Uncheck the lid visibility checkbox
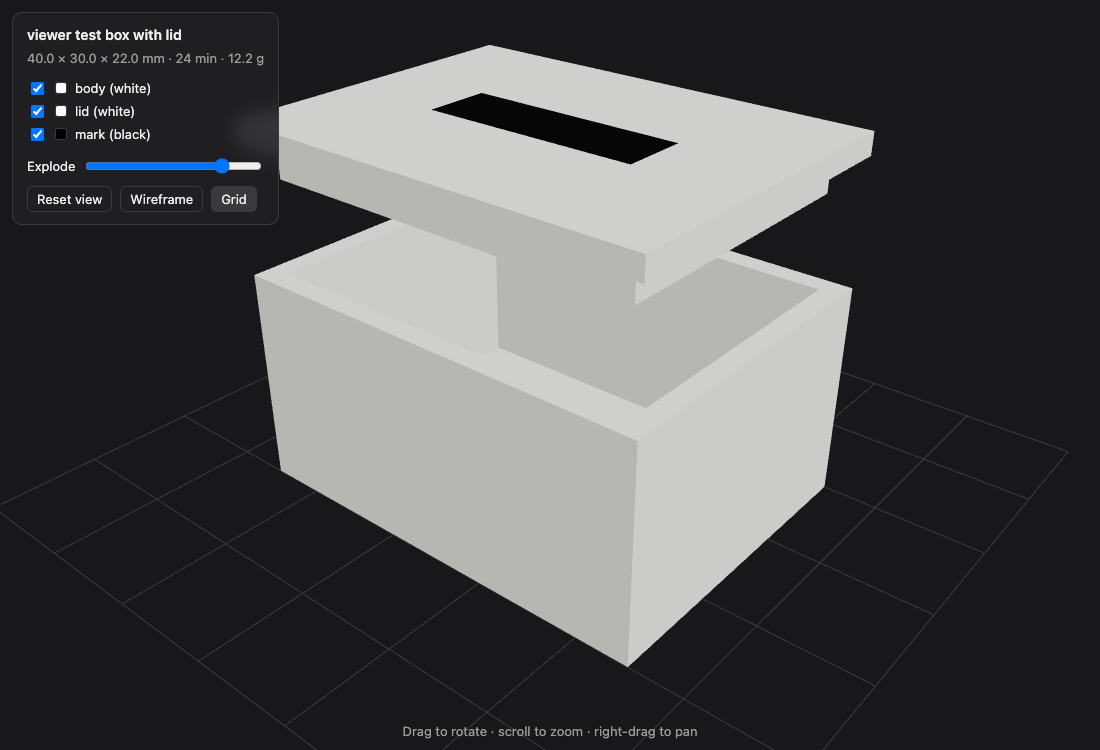Screen dimensions: 1100x750 tap(38, 112)
